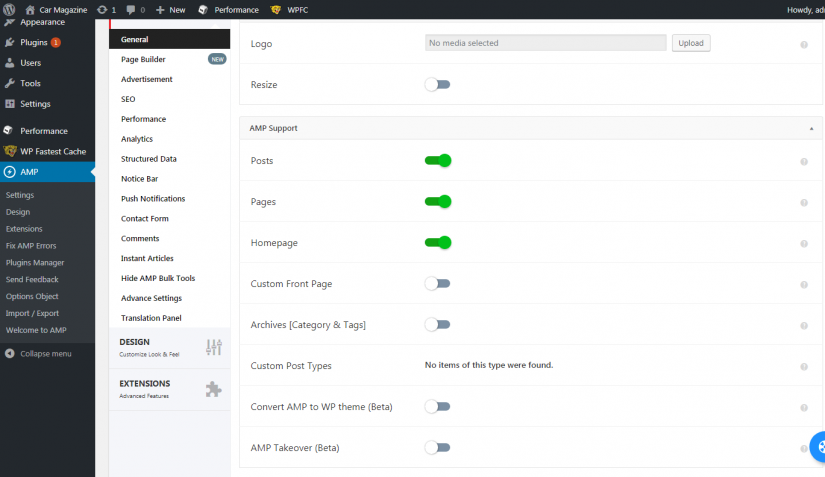
Task: Click the help icon for Custom Post Types
Action: click(x=804, y=366)
